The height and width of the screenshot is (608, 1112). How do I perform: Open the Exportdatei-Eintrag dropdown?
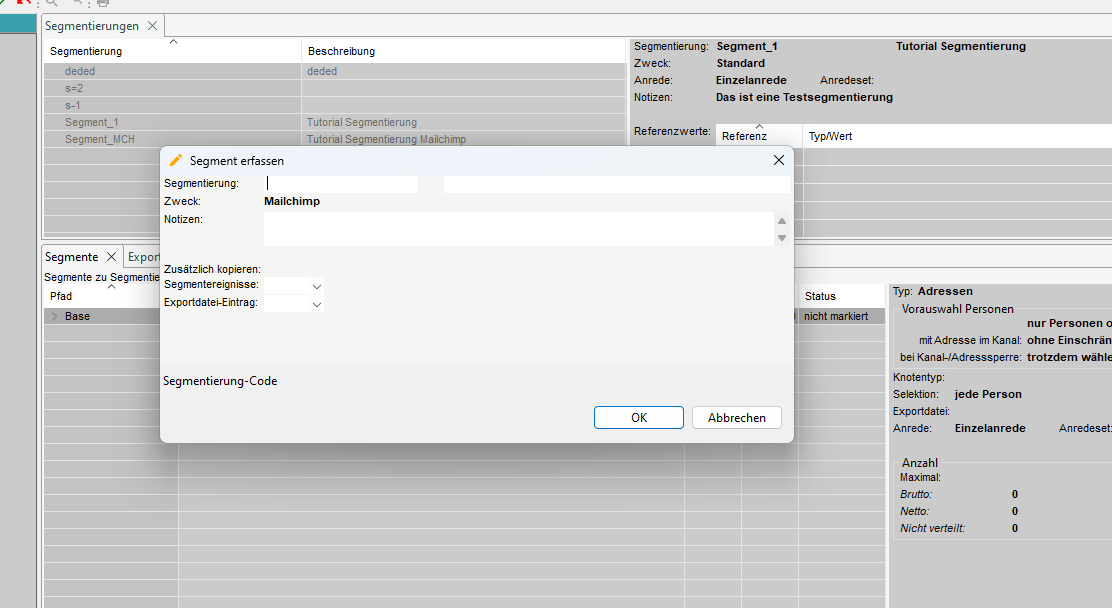pyautogui.click(x=316, y=304)
